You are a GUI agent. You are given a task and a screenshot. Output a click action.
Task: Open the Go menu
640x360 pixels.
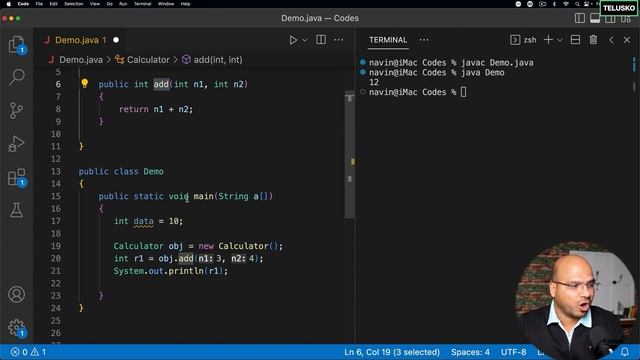(x=109, y=4)
